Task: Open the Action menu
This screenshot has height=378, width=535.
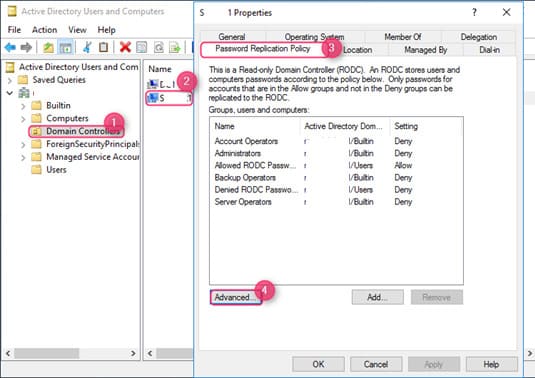Action: pos(44,30)
